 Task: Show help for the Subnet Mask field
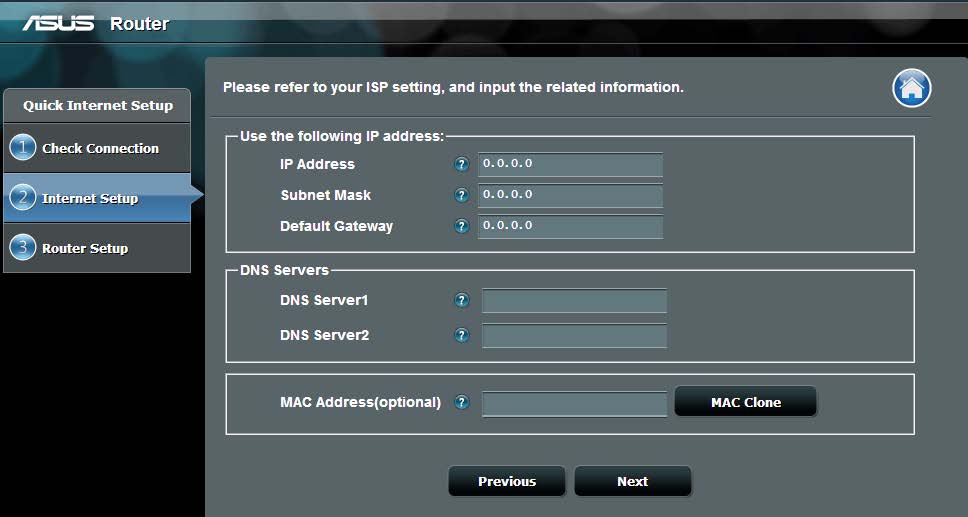click(x=461, y=195)
